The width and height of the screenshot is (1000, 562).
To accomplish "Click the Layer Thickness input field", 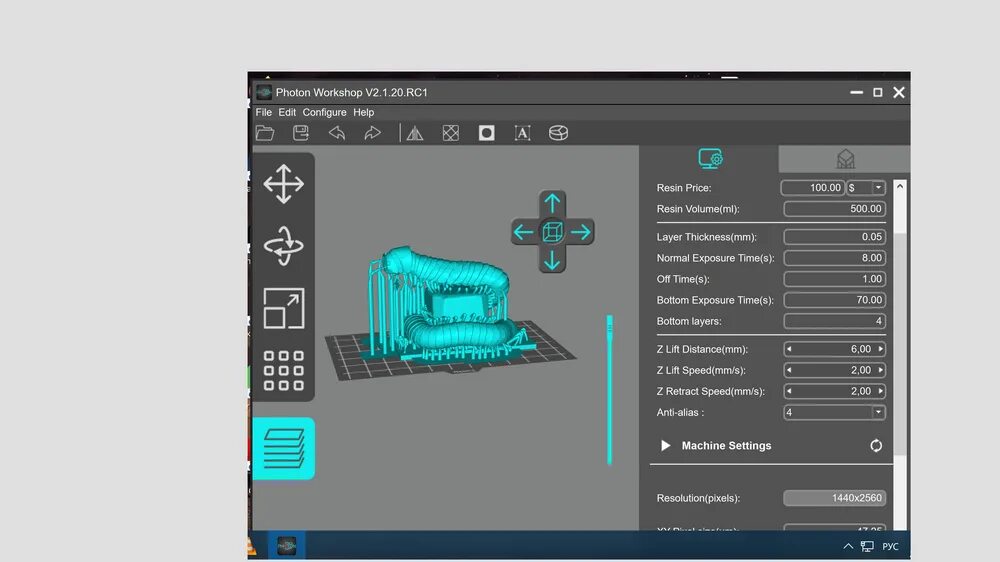I will click(834, 237).
